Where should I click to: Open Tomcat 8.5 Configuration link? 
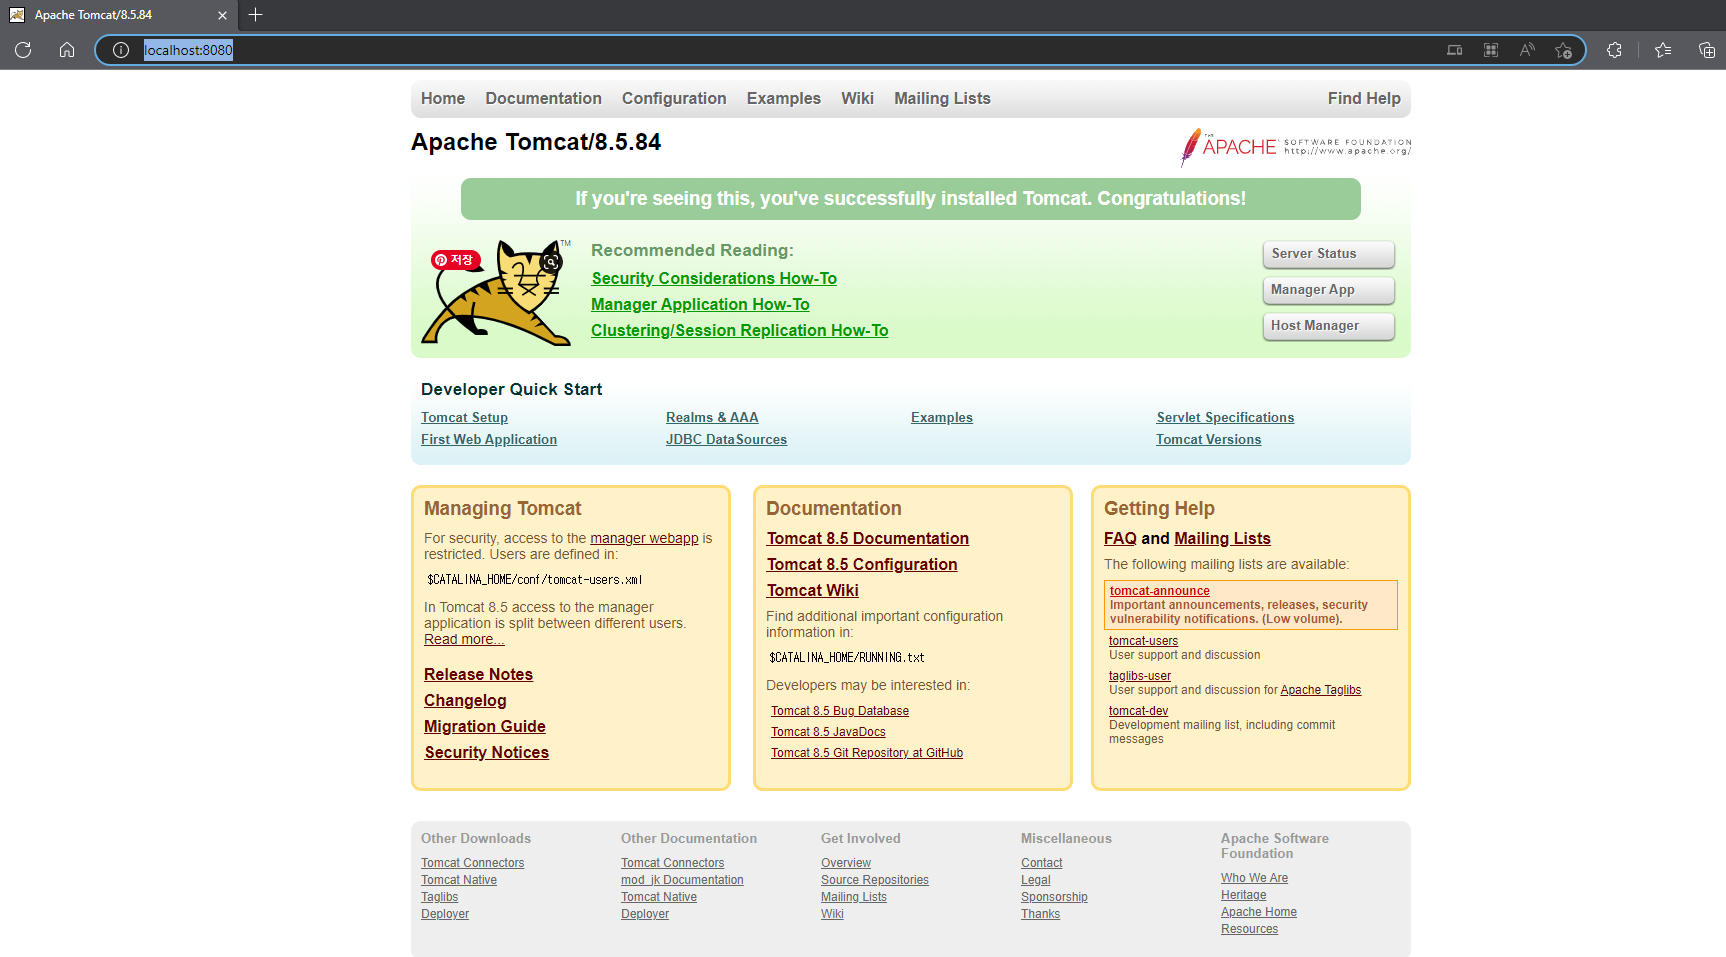pos(862,564)
